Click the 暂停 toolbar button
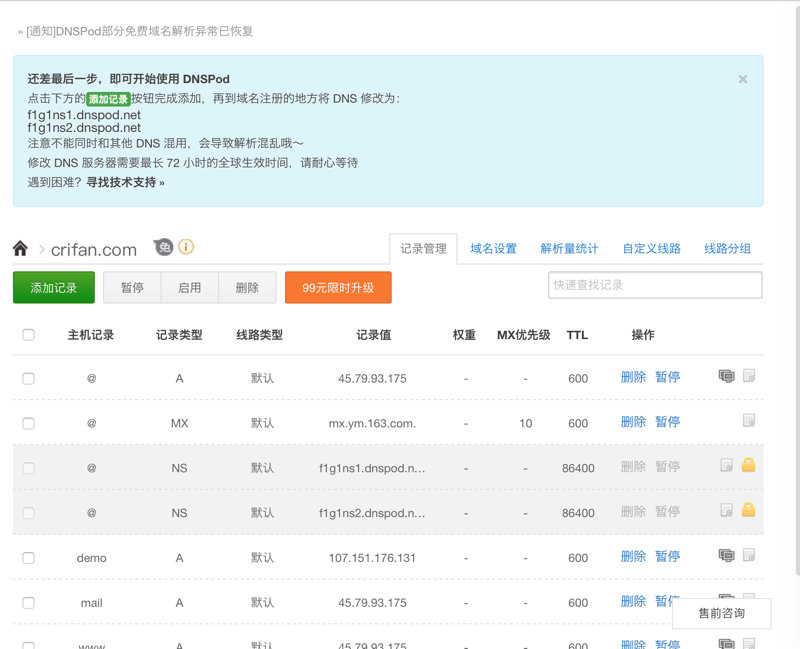This screenshot has height=649, width=800. 132,288
